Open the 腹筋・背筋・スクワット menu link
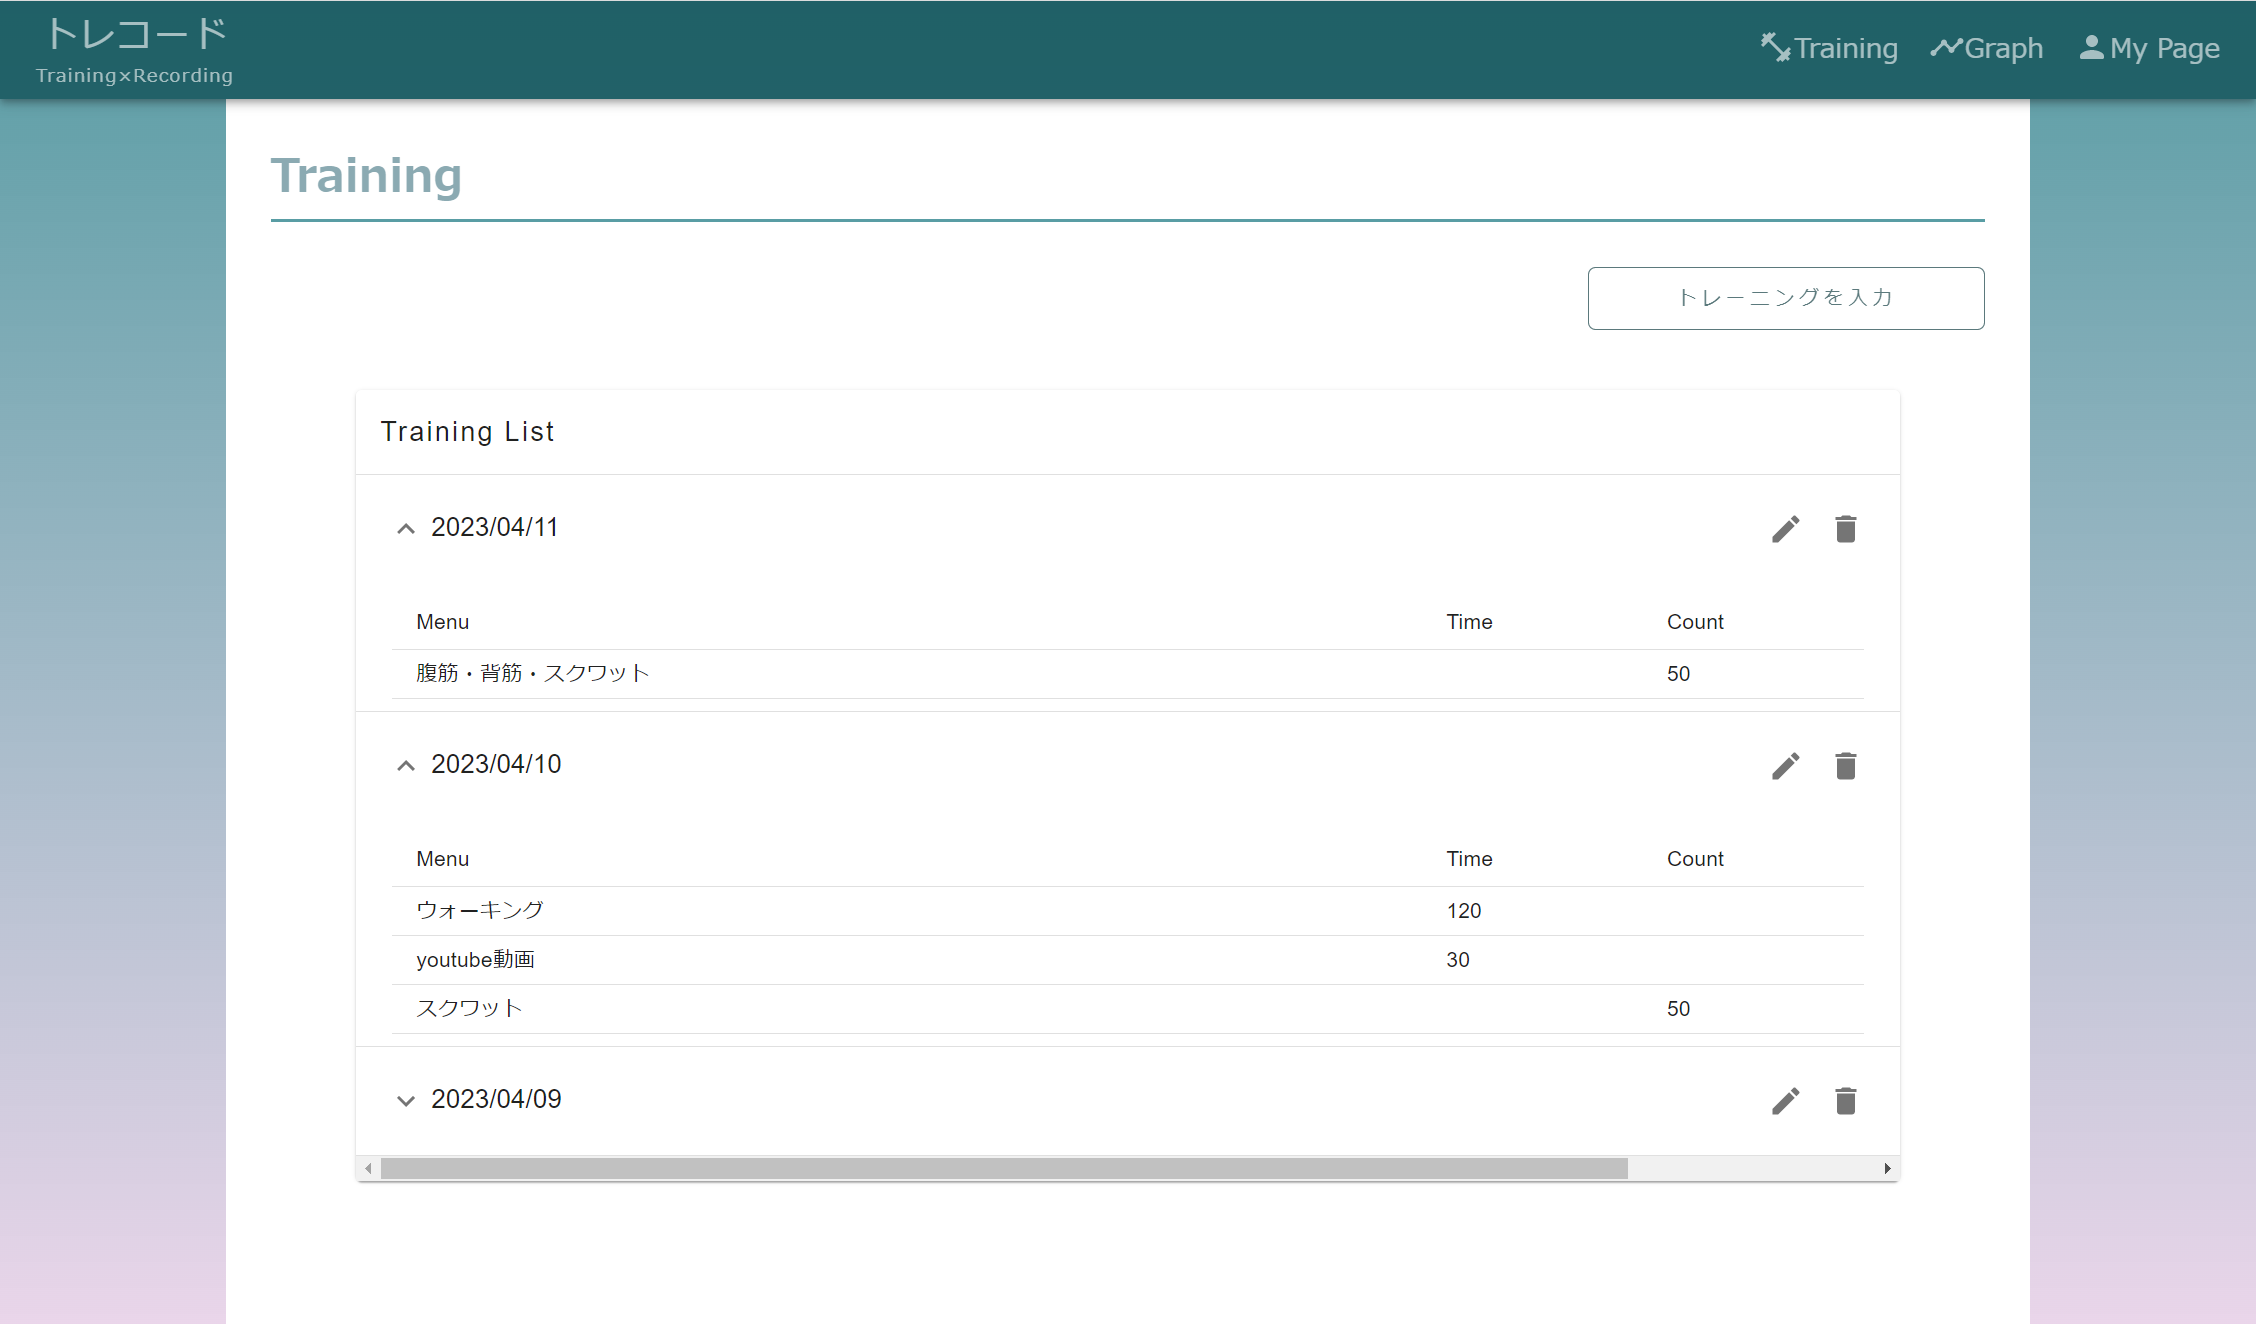Screen dimensions: 2256x1324 532,673
